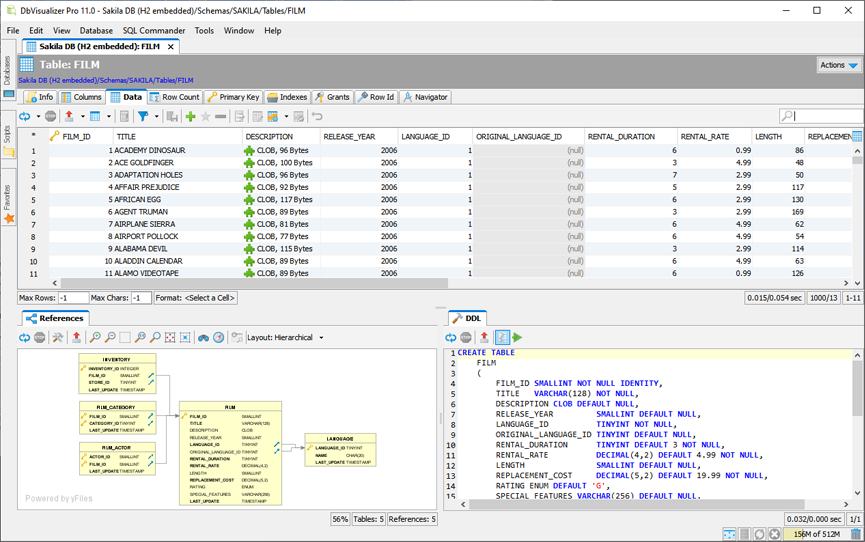The image size is (865, 542).
Task: Click the binoculars find icon in References toolbar
Action: (204, 337)
